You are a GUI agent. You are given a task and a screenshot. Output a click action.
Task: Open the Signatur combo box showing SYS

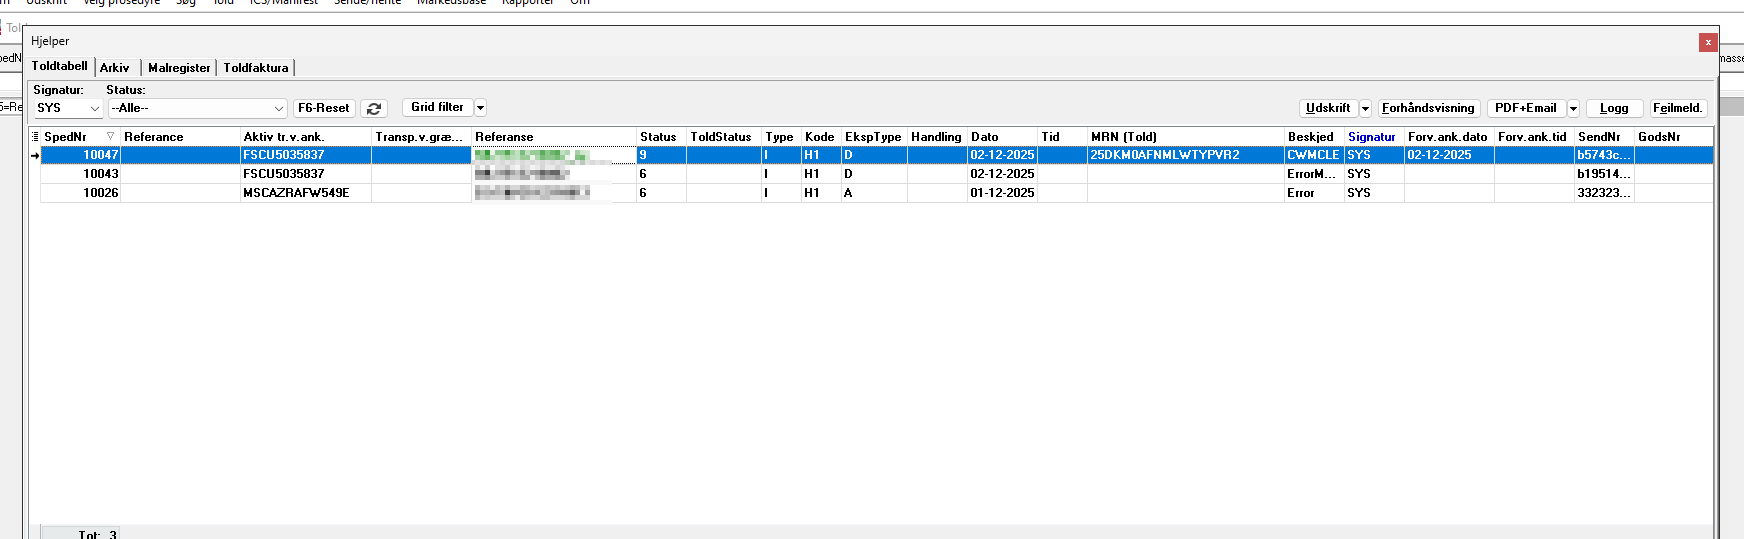pos(68,108)
